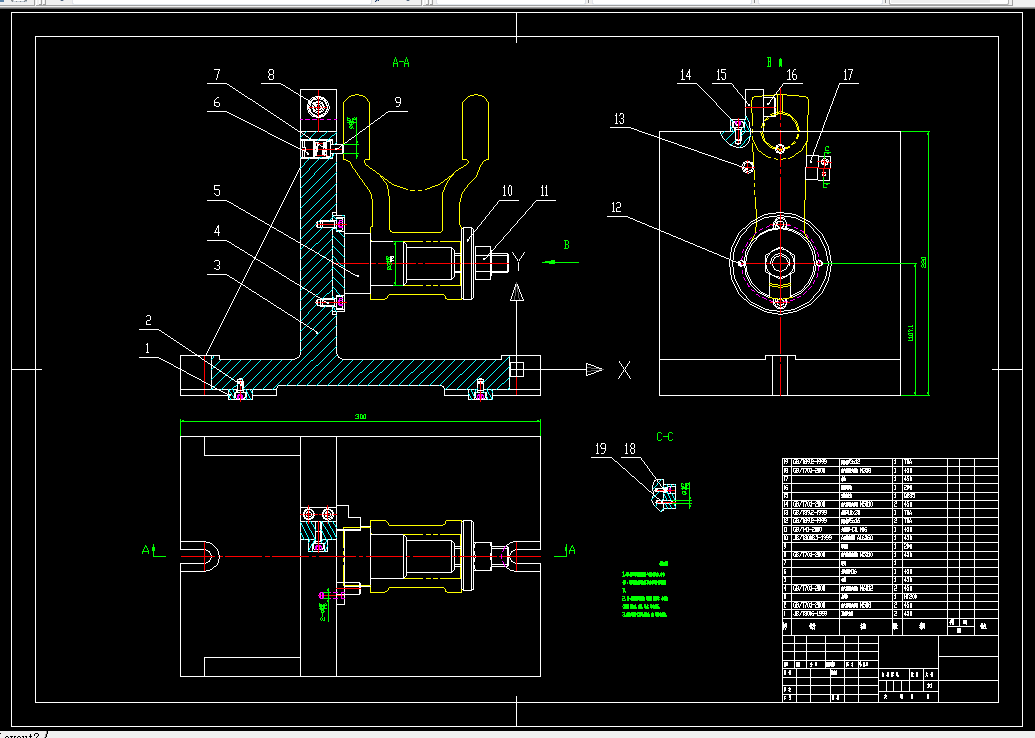
Task: Click the green C-C section title
Action: [665, 437]
